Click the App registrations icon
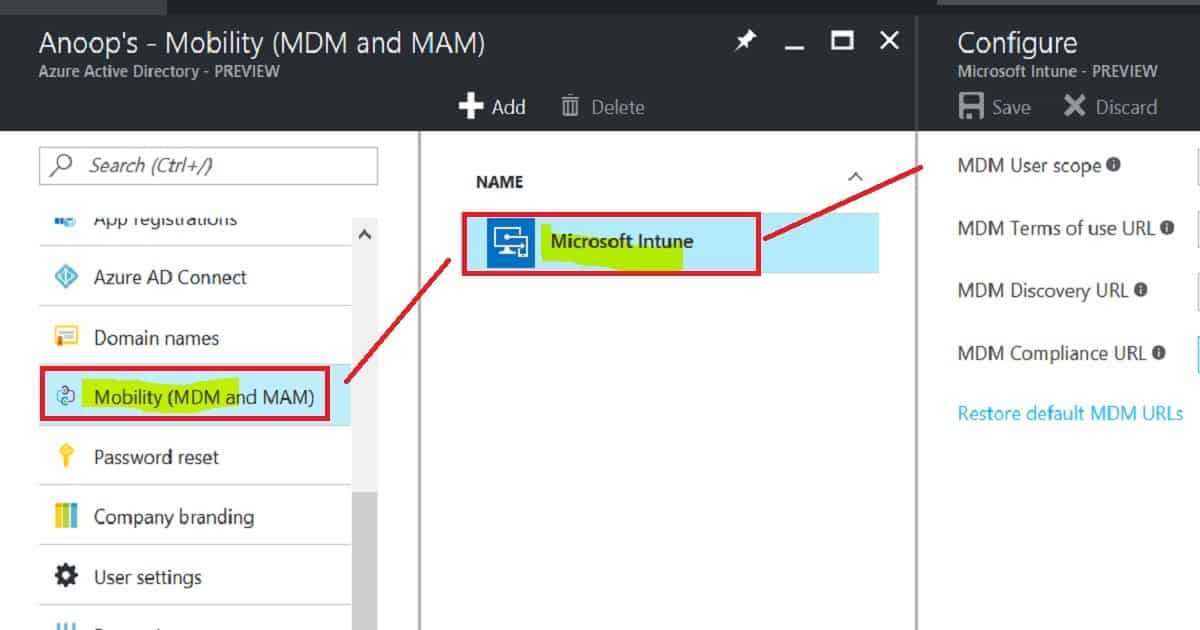Image resolution: width=1200 pixels, height=630 pixels. 66,219
